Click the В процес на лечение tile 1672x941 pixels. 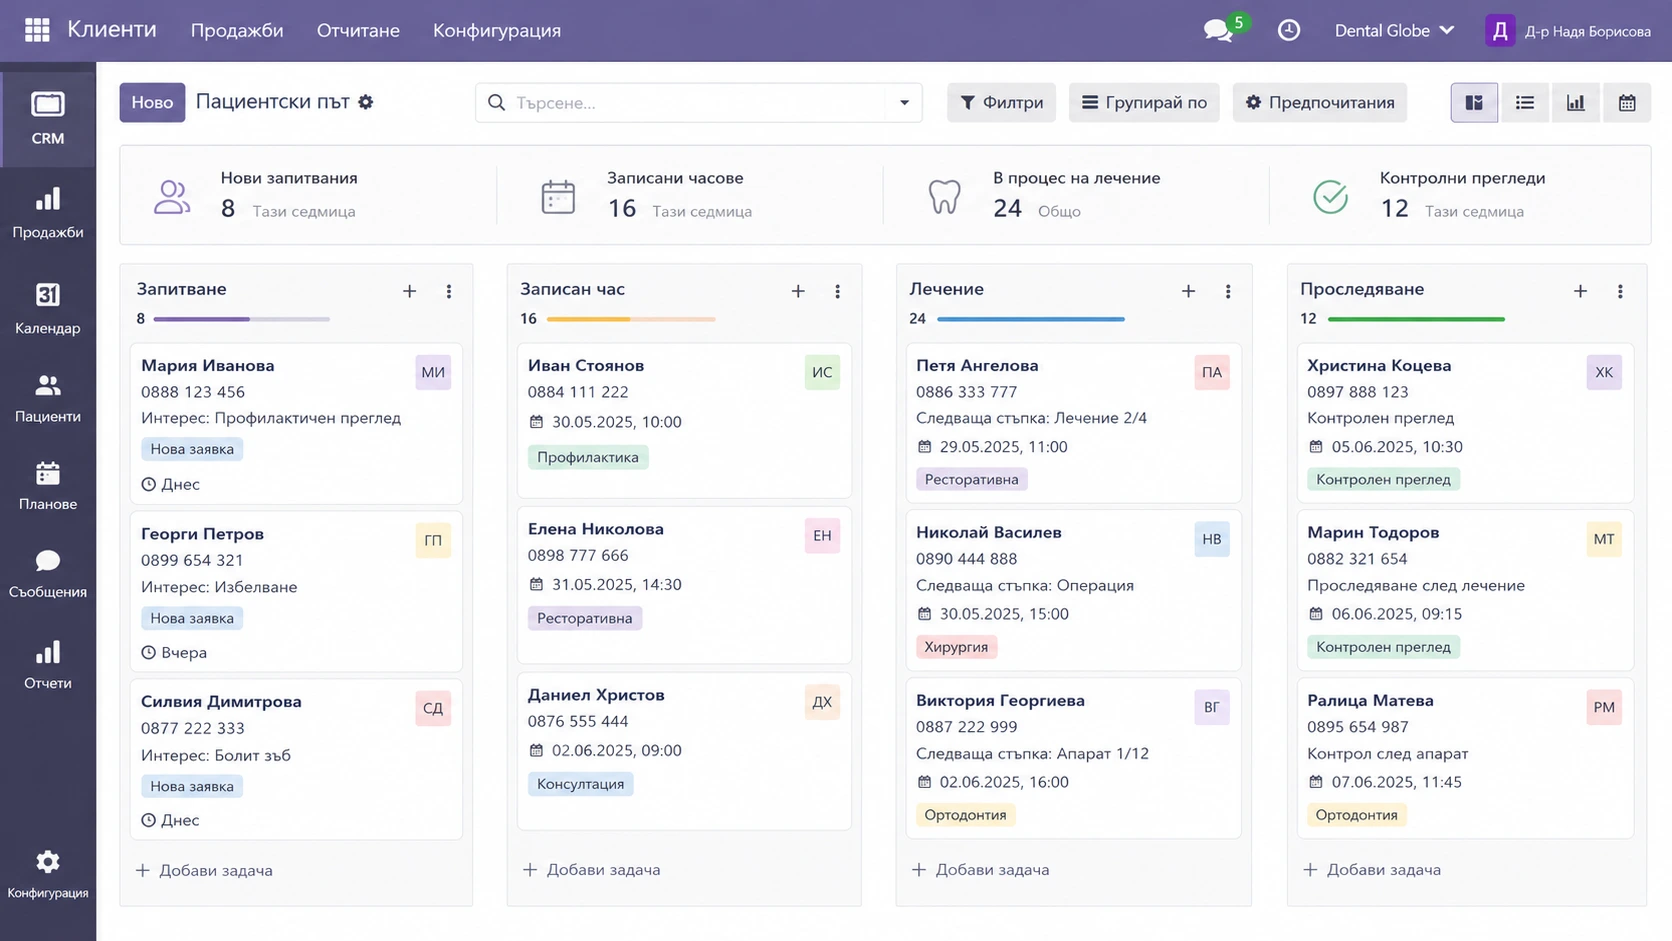(1076, 195)
